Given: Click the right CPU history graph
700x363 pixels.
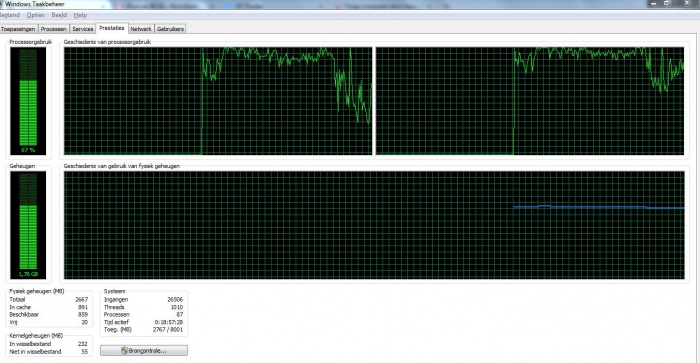Looking at the screenshot, I should tap(530, 101).
